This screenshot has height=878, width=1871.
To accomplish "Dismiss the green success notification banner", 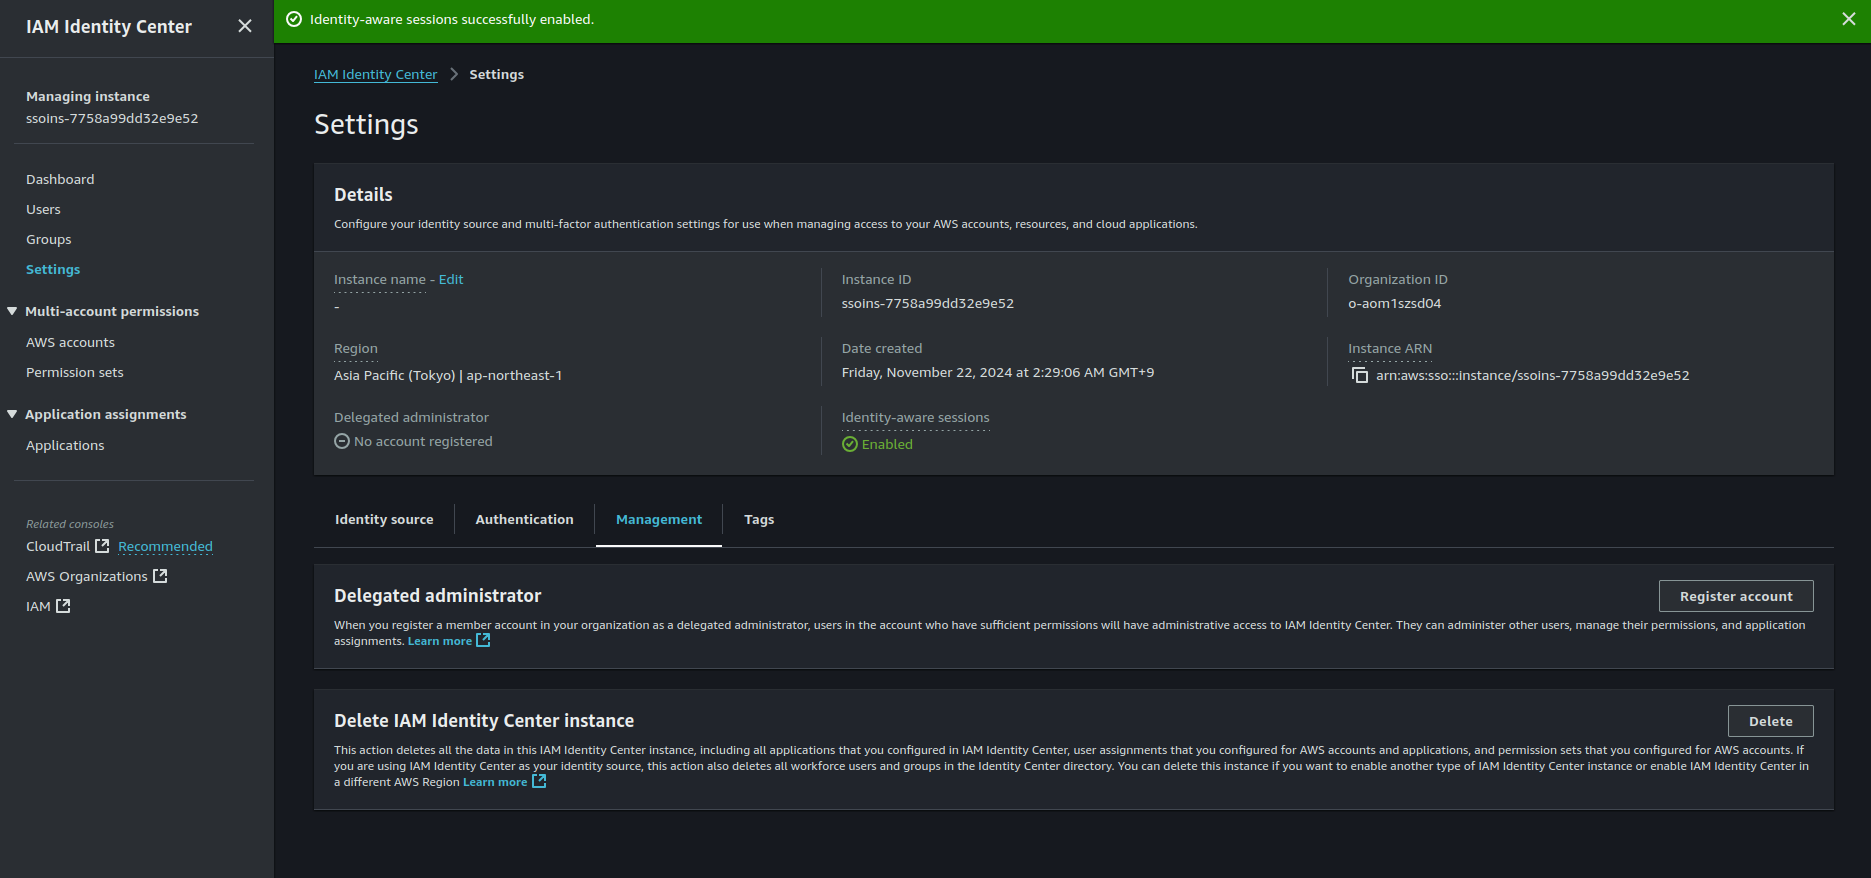I will pos(1849,19).
